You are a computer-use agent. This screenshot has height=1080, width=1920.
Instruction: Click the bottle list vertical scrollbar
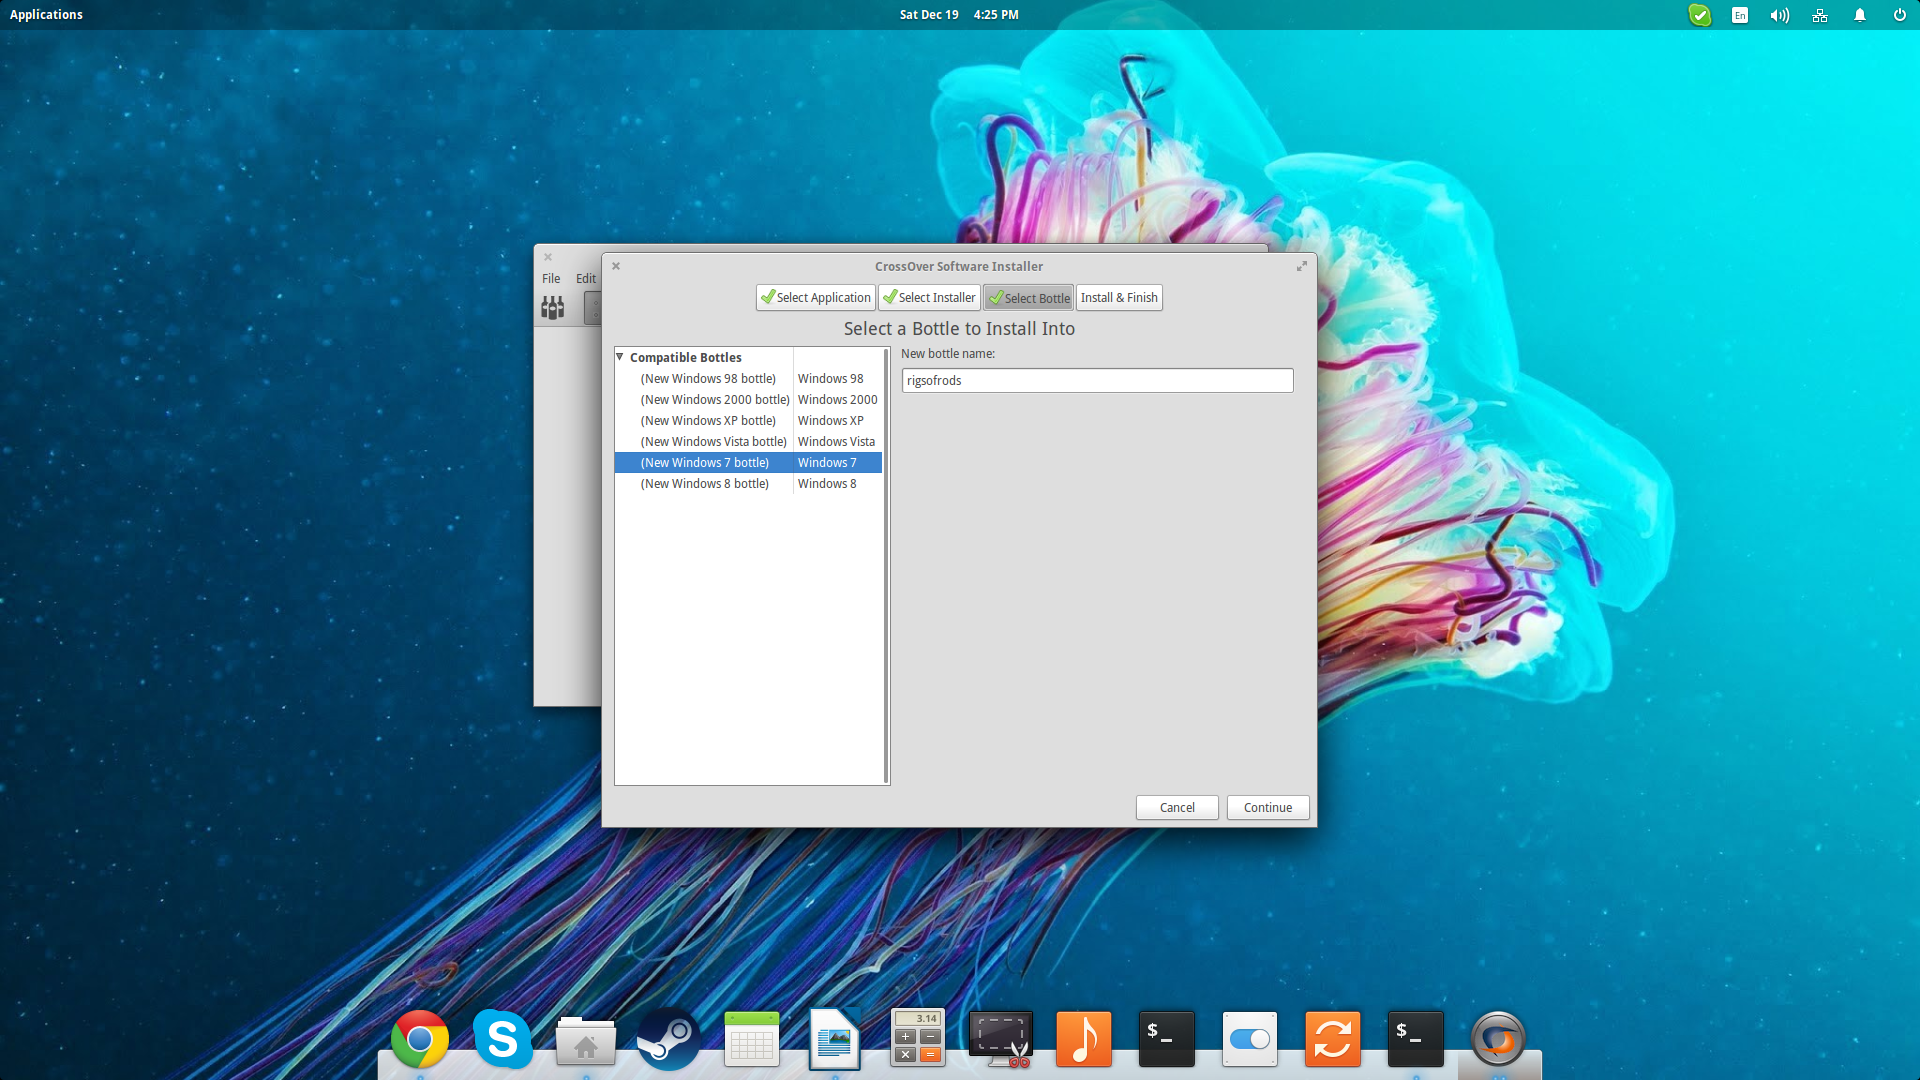click(886, 566)
